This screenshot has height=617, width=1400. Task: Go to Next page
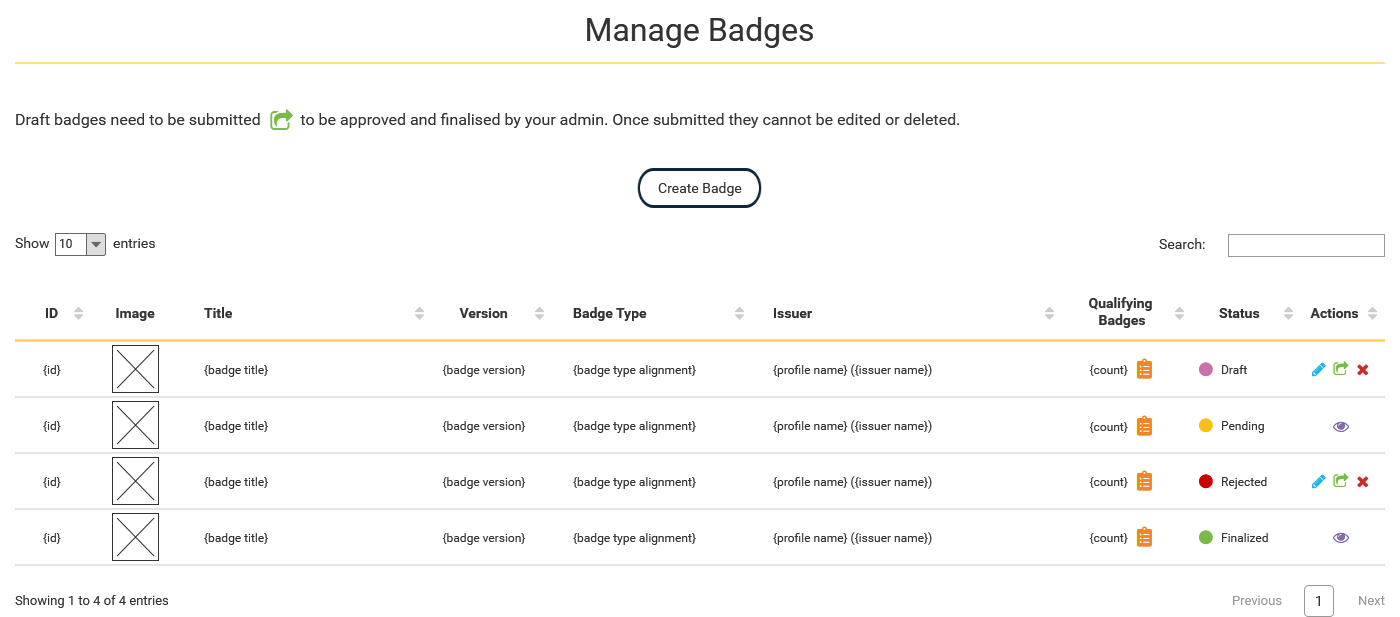1371,601
